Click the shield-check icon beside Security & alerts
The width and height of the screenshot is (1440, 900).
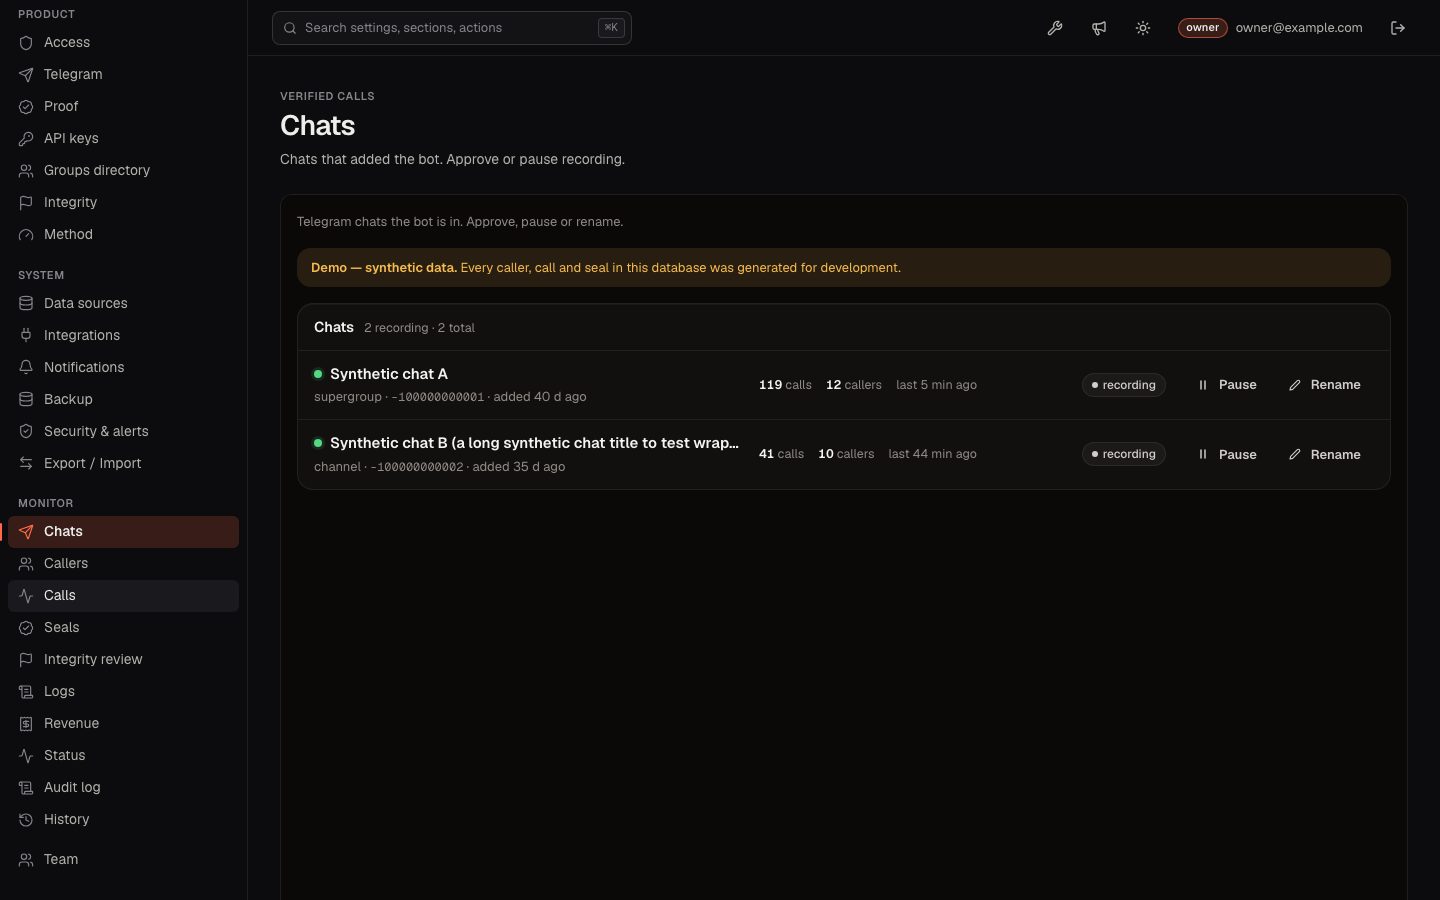pyautogui.click(x=26, y=432)
